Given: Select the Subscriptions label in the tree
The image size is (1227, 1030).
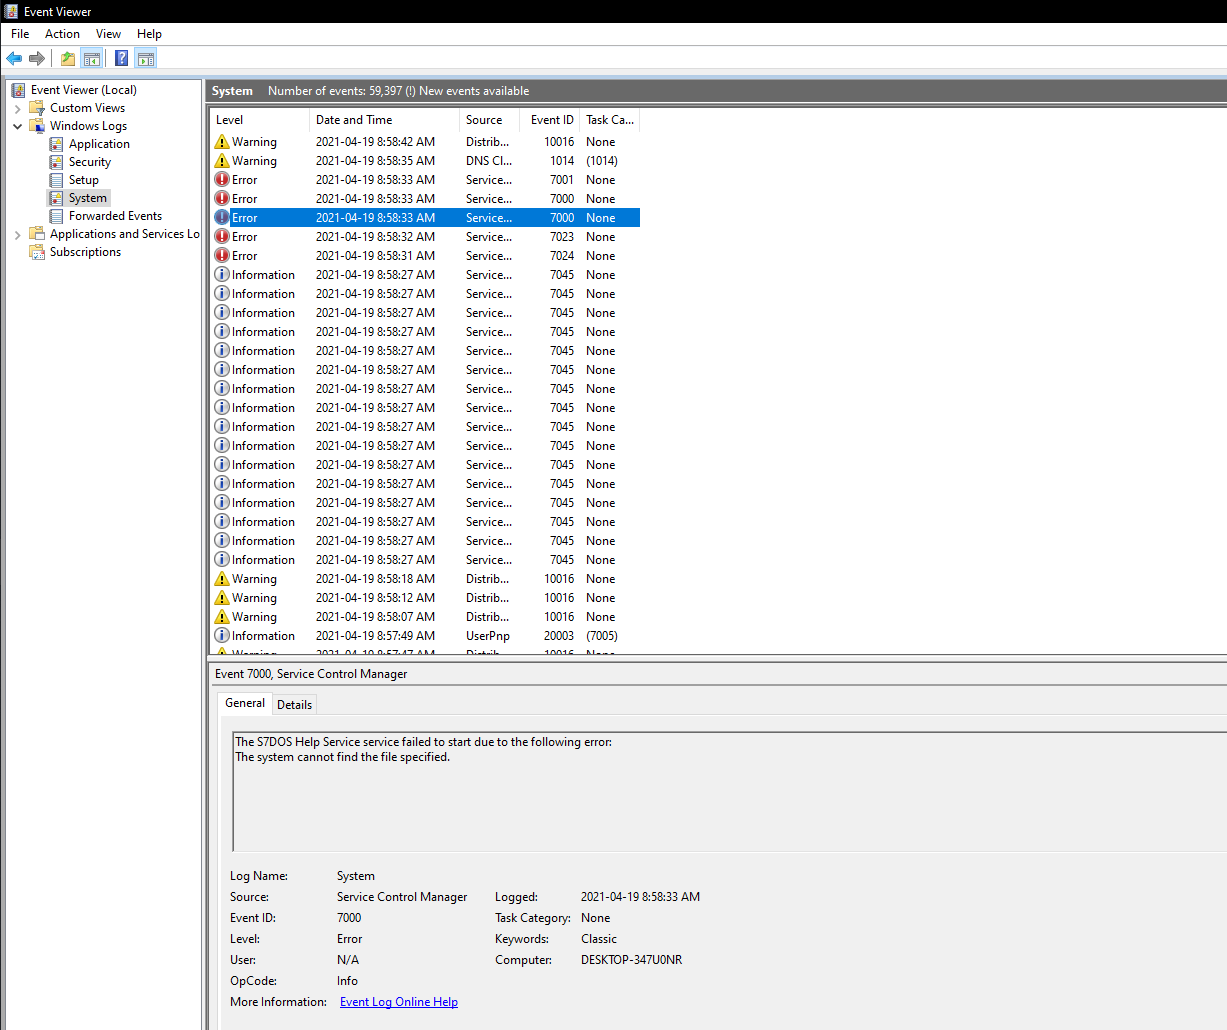Looking at the screenshot, I should pyautogui.click(x=86, y=252).
